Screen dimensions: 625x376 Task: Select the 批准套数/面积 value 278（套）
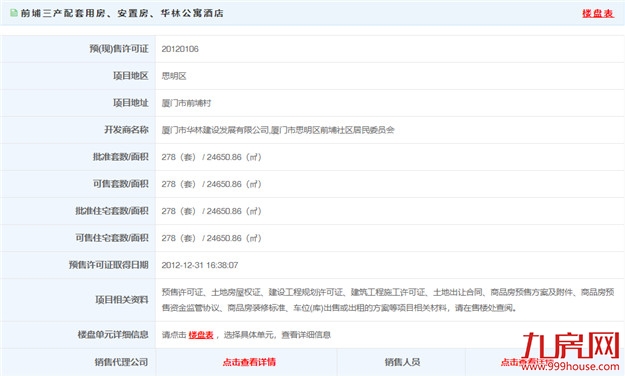click(x=179, y=157)
